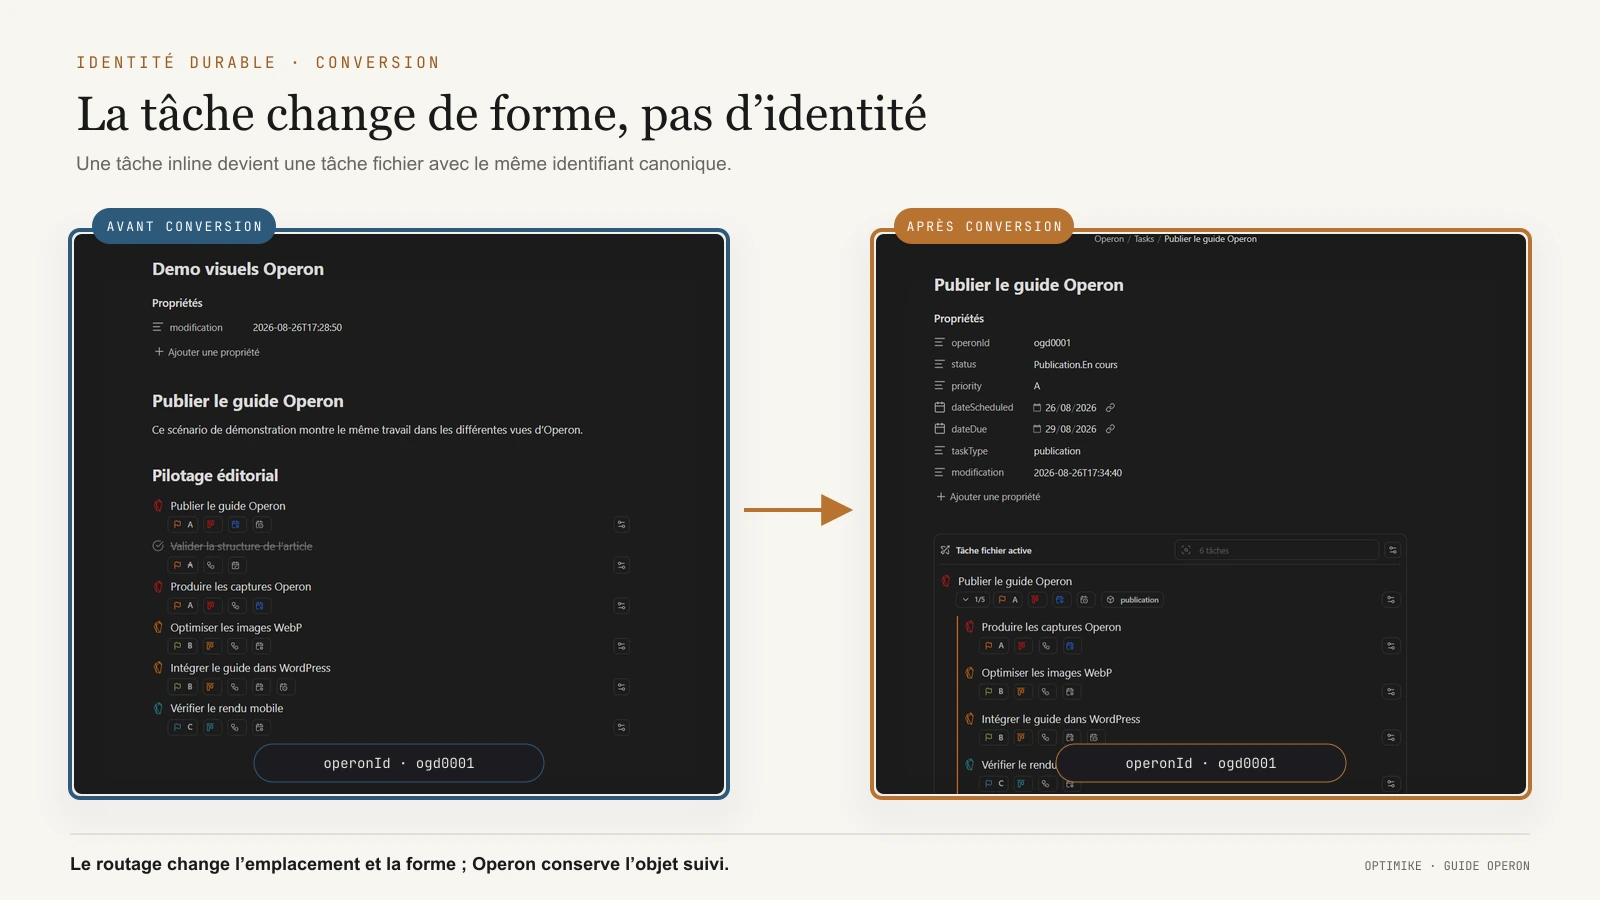
Task: Click the Tâche fichier active header icon
Action: 945,550
